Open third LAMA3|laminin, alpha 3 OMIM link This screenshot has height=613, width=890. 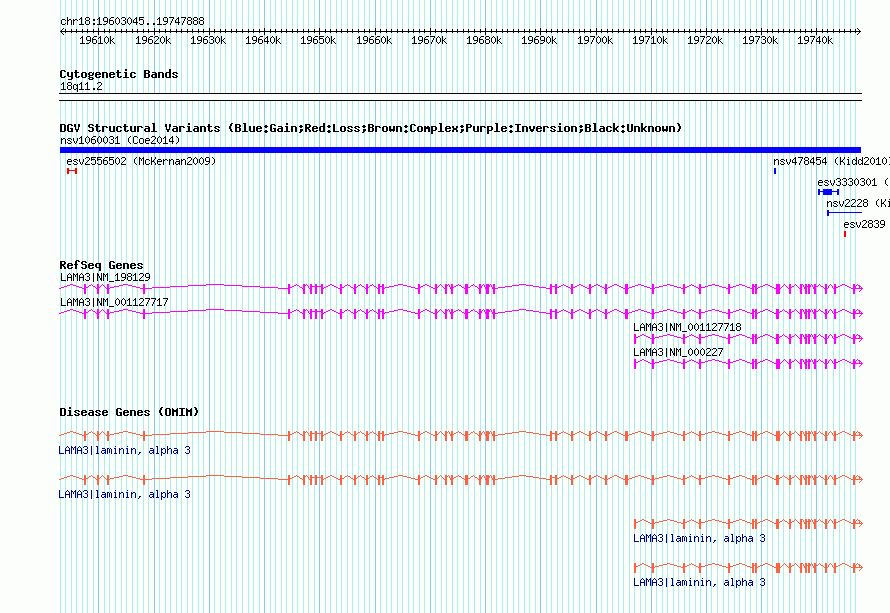click(x=699, y=538)
